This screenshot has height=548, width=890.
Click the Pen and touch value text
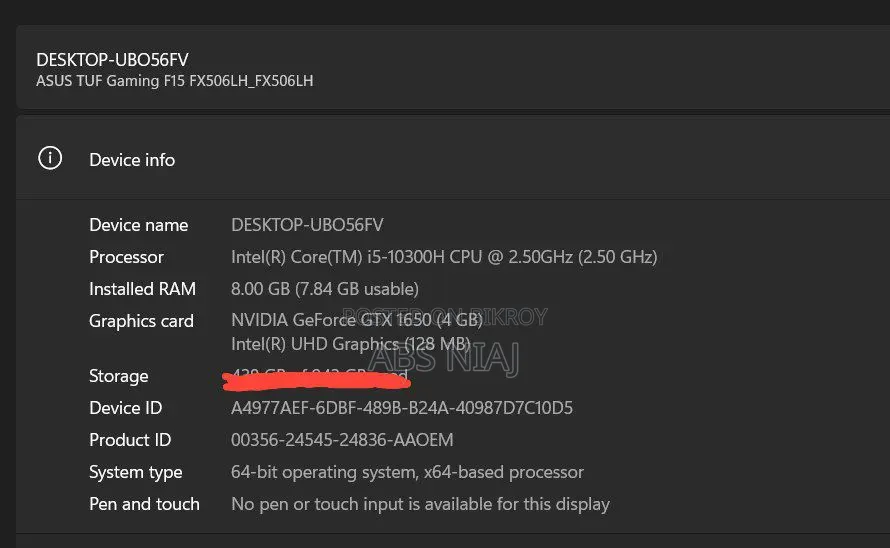click(420, 504)
